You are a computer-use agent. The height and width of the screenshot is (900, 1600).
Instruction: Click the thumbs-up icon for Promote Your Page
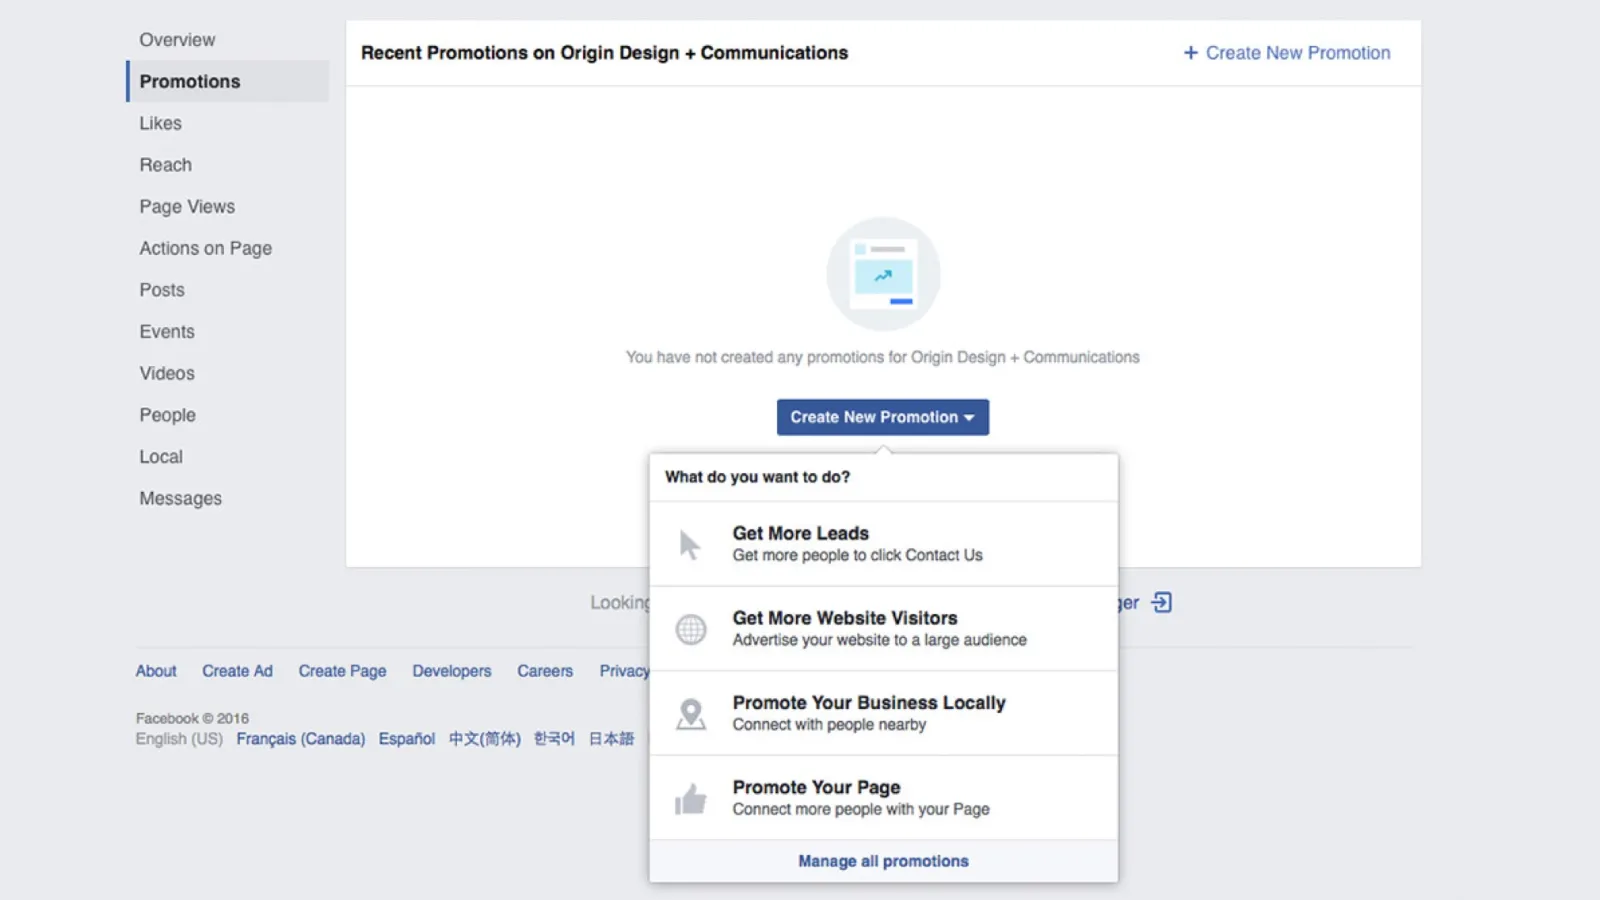(x=690, y=799)
